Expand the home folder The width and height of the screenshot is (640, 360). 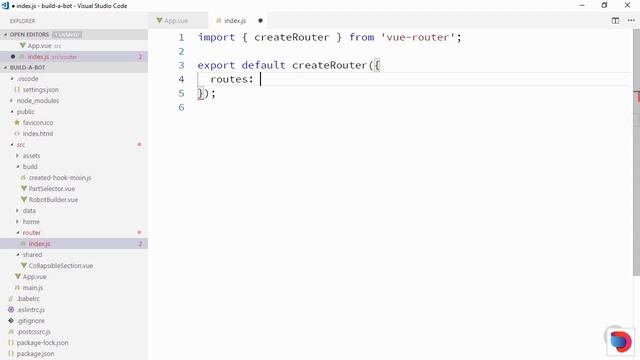[18, 222]
